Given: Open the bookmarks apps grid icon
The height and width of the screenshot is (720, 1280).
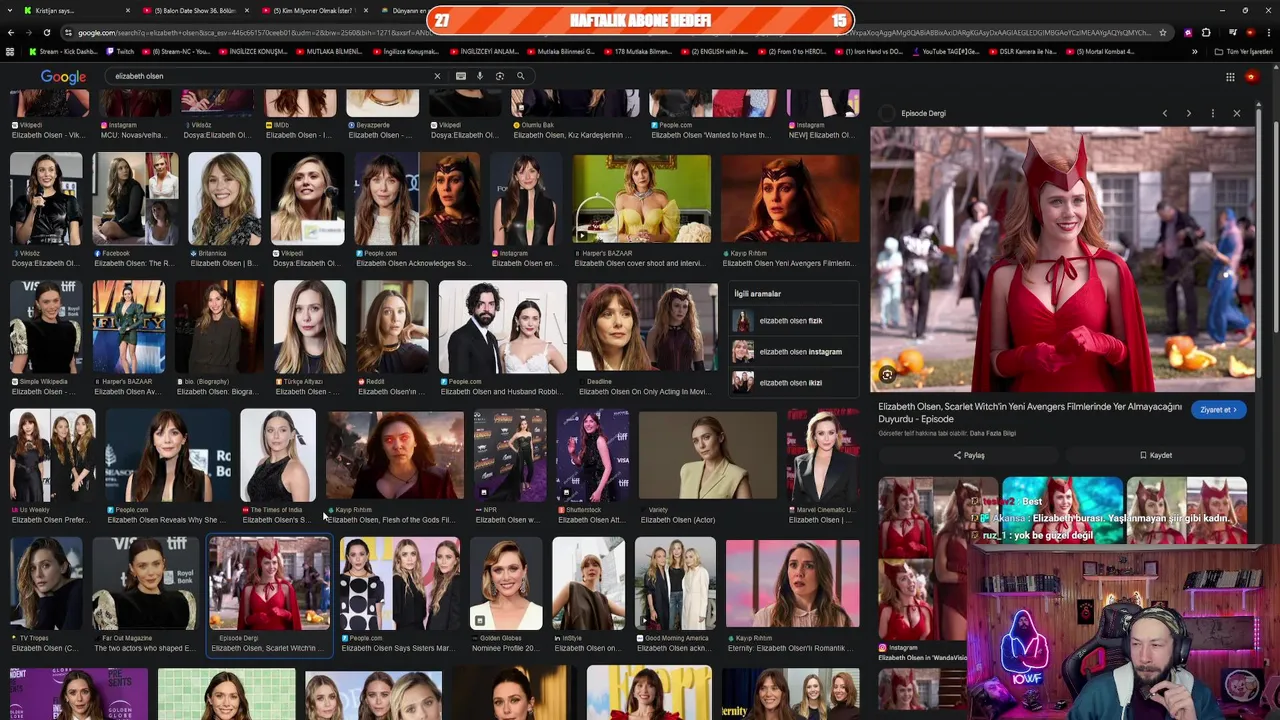Looking at the screenshot, I should point(10,51).
